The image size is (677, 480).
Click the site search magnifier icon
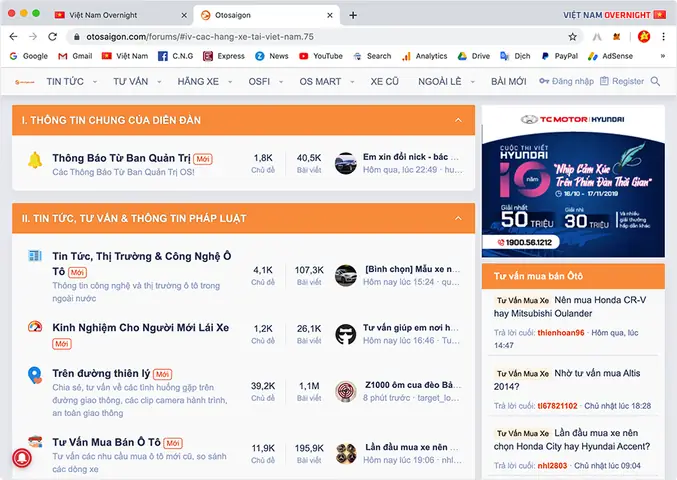[655, 81]
